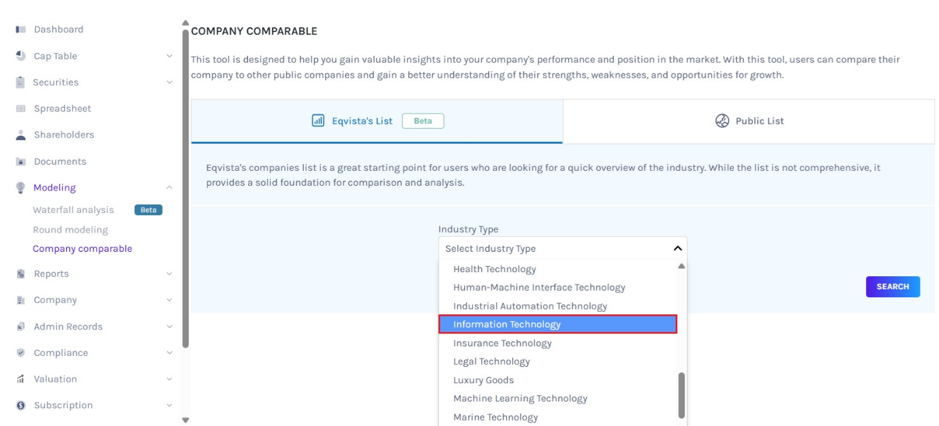Click the industry dropdown list scrollbar thumb
The width and height of the screenshot is (939, 426).
click(681, 395)
